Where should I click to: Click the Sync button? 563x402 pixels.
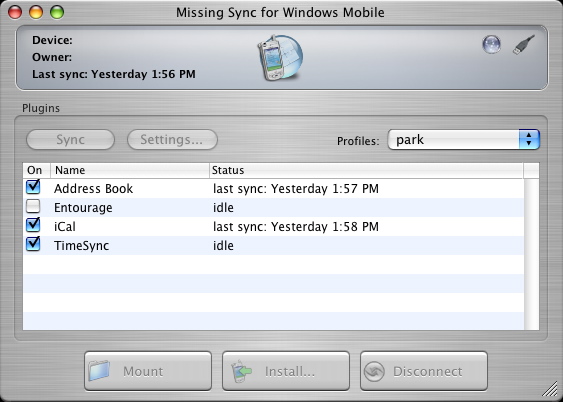tap(70, 139)
